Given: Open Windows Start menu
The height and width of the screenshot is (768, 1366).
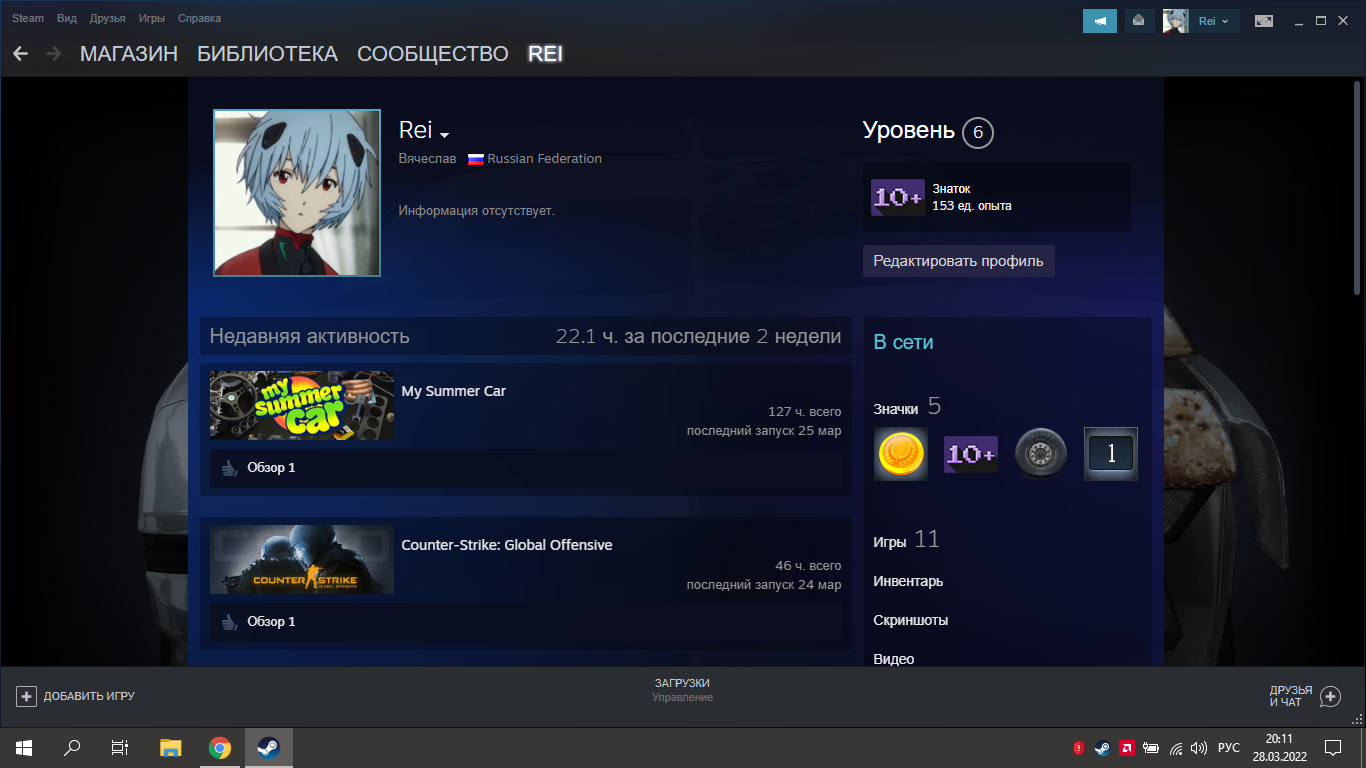Looking at the screenshot, I should (24, 747).
